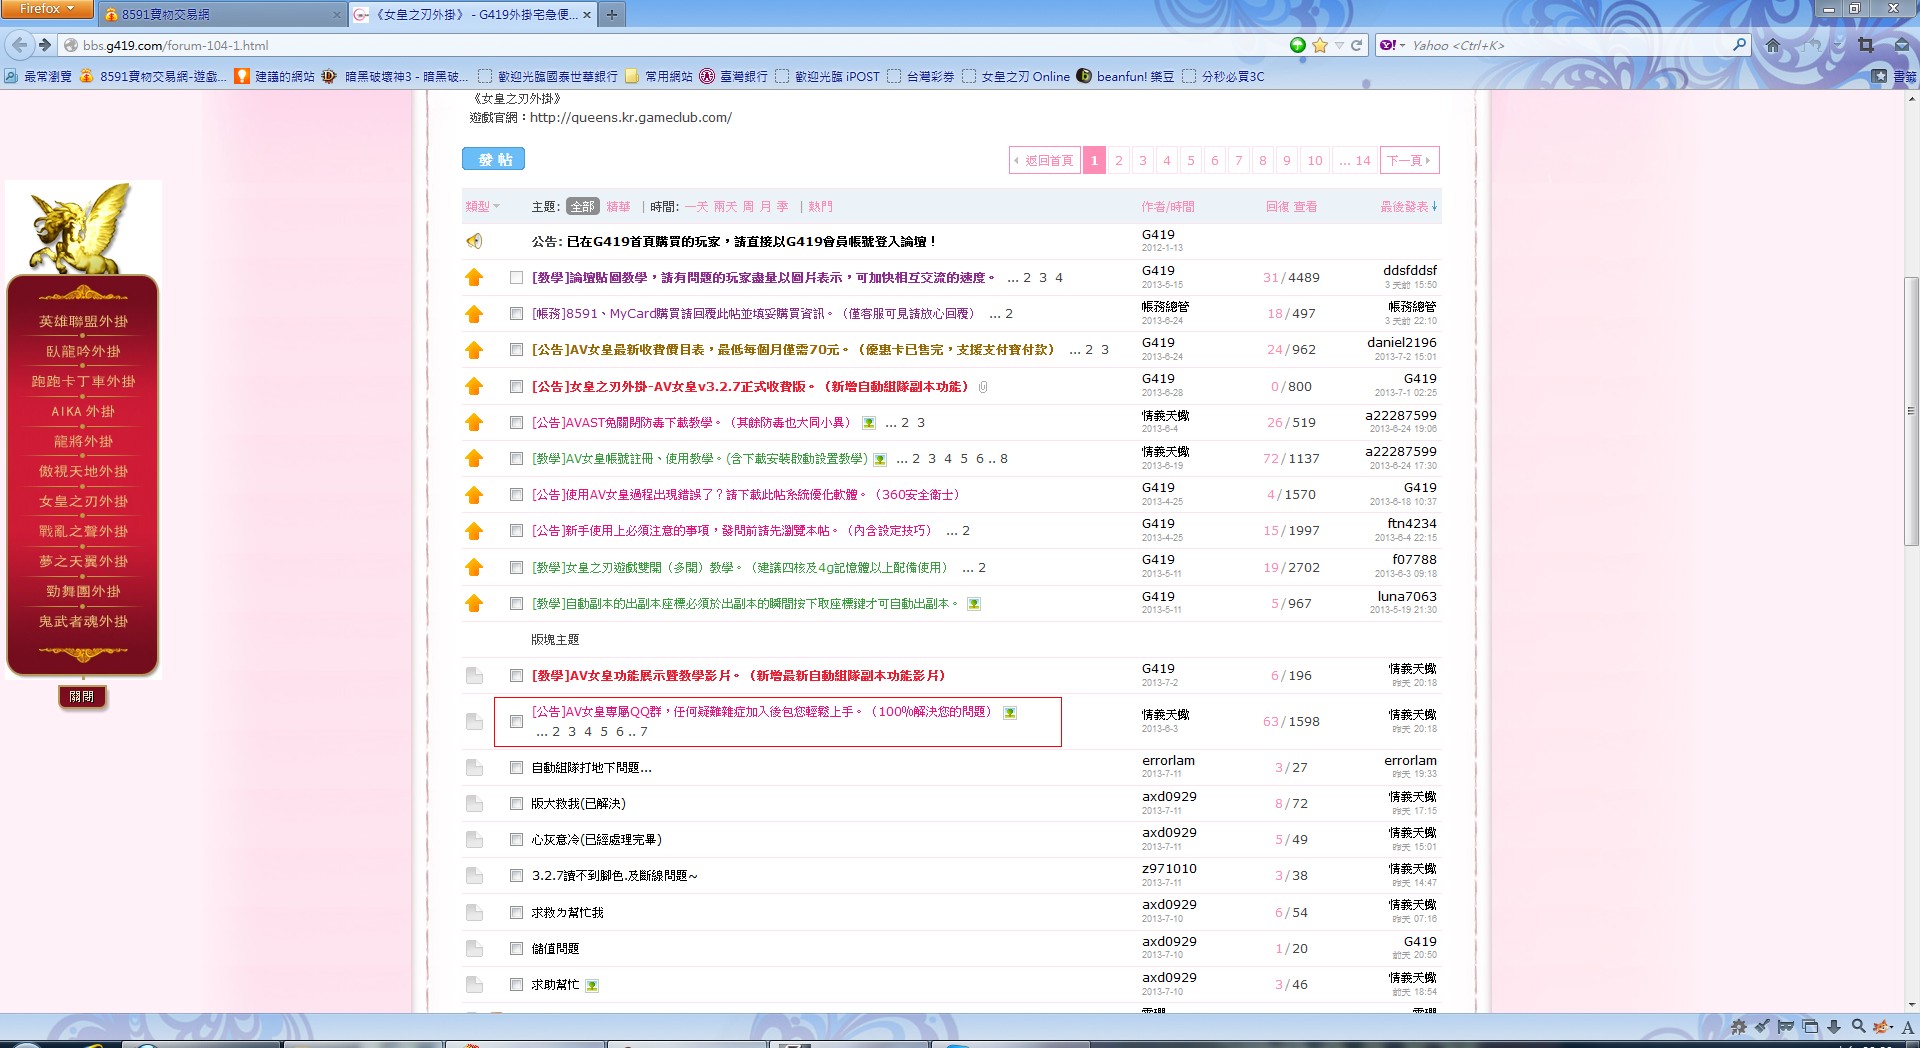Image resolution: width=1920 pixels, height=1048 pixels.
Task: Select the 全部 topic filter
Action: [x=582, y=207]
